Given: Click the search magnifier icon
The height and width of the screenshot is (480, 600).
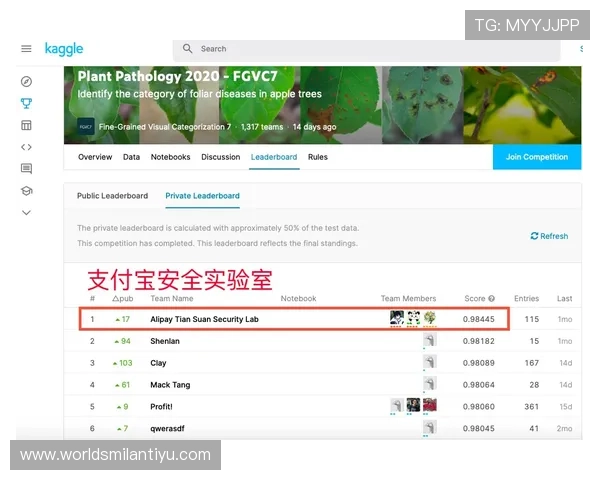Looking at the screenshot, I should pyautogui.click(x=187, y=49).
